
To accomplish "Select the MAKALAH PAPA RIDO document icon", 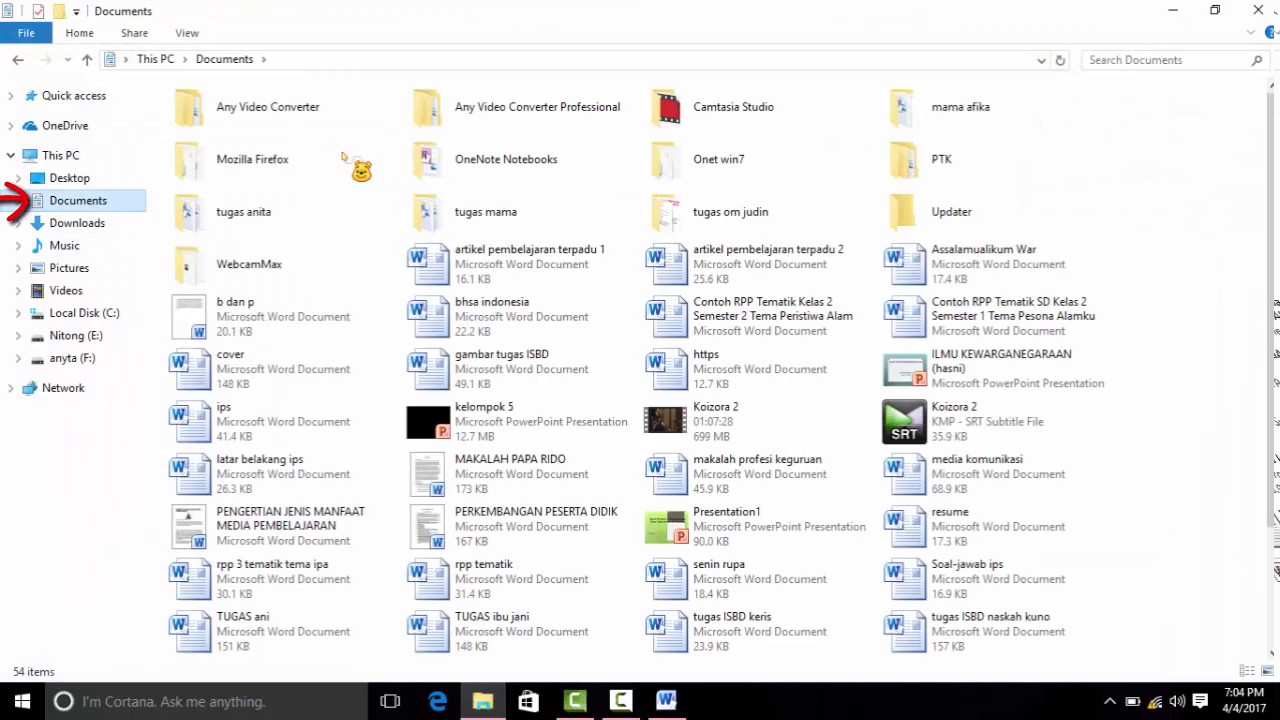I will [x=428, y=474].
